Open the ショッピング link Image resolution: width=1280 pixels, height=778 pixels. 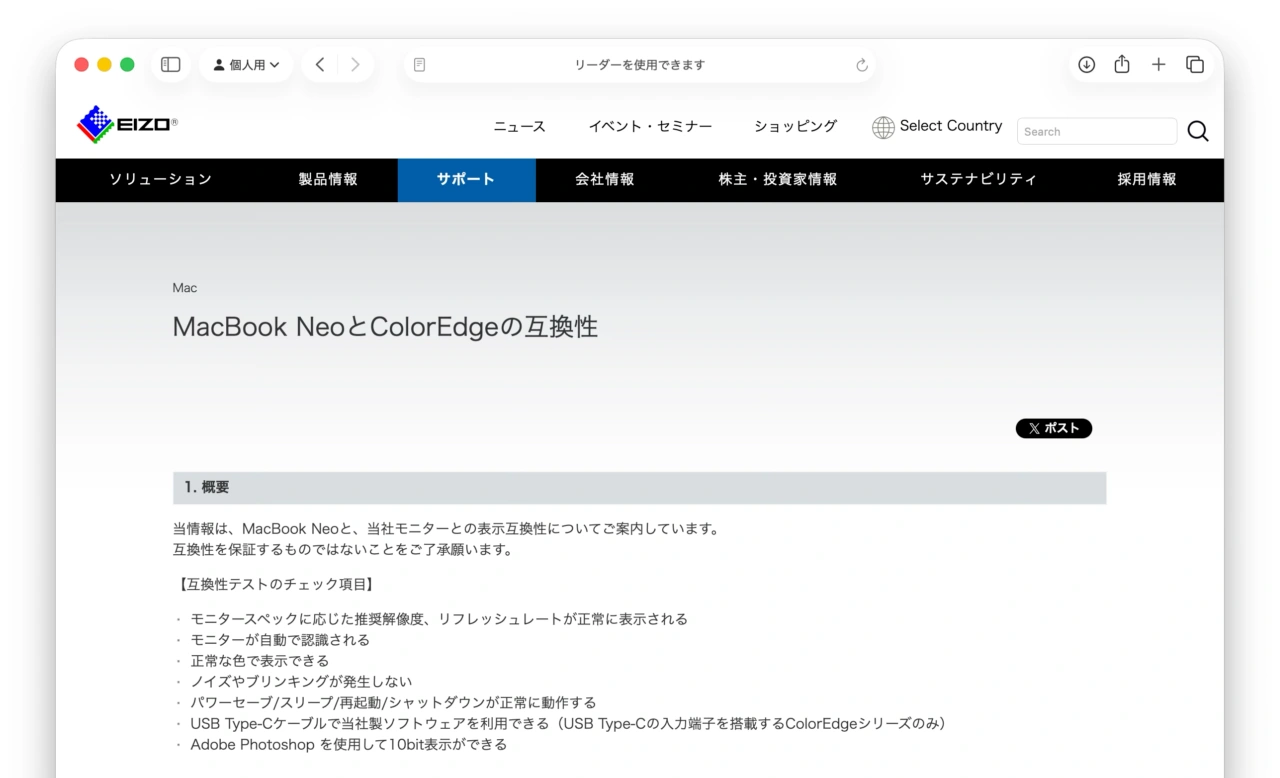[795, 126]
